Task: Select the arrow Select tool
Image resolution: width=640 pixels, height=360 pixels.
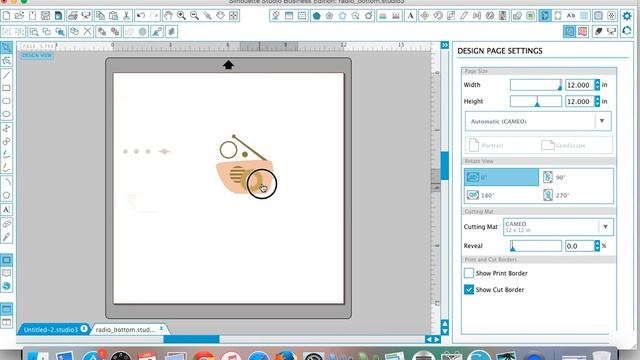Action: [7, 47]
